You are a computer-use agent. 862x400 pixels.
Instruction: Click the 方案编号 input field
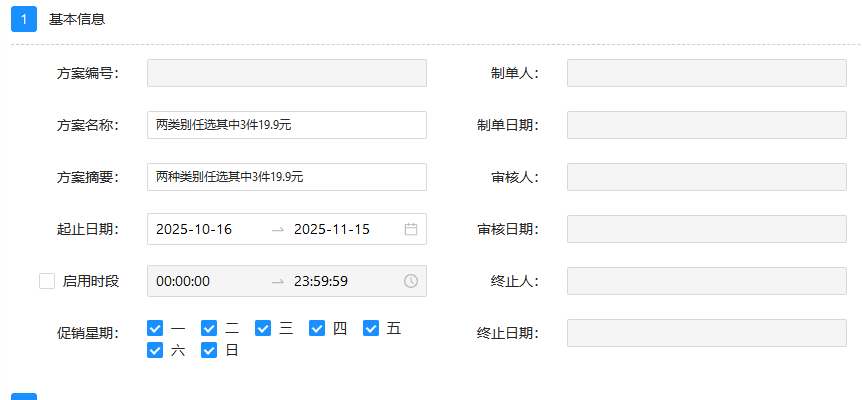[x=286, y=73]
